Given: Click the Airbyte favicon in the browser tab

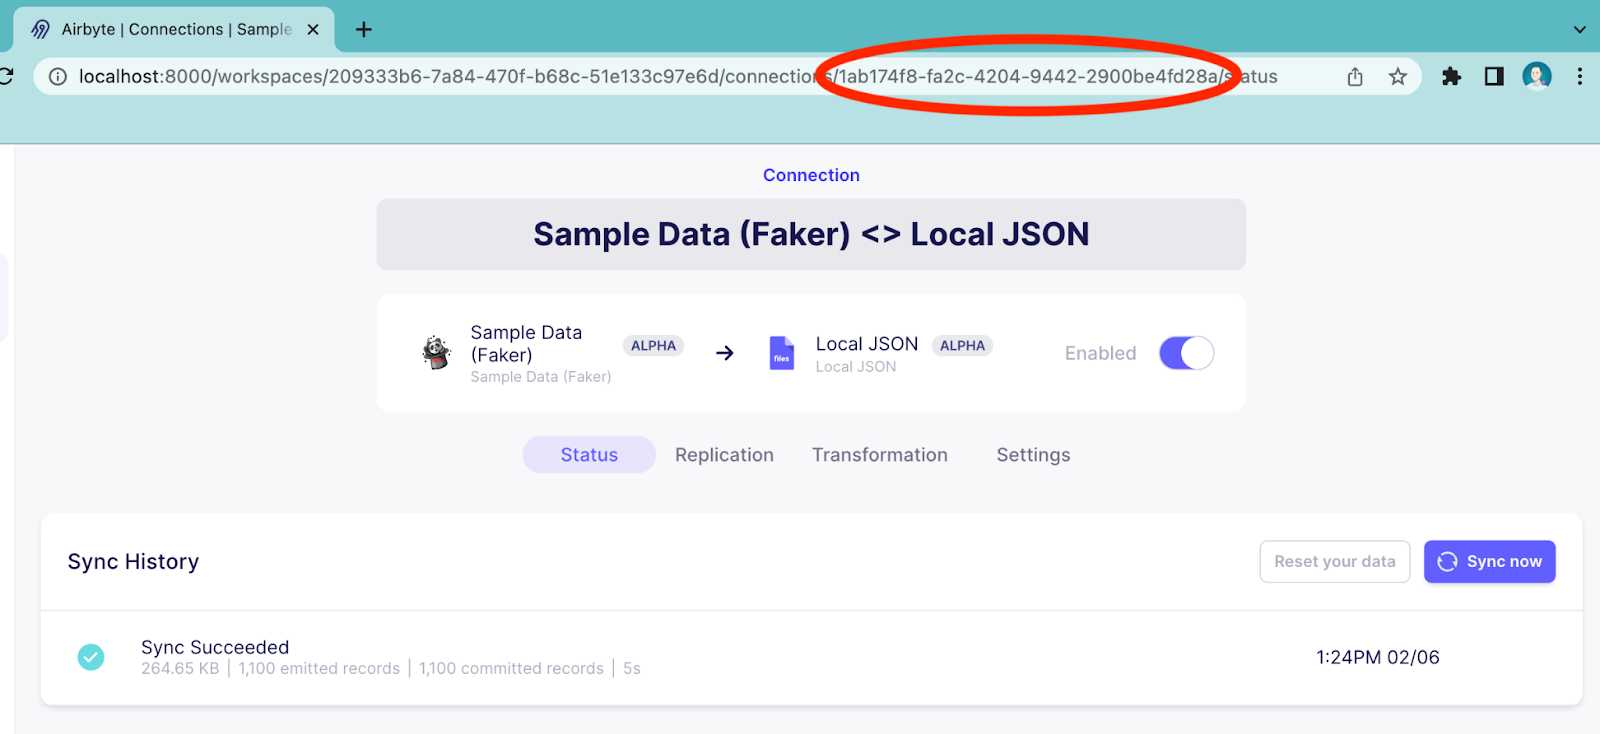Looking at the screenshot, I should 40,29.
